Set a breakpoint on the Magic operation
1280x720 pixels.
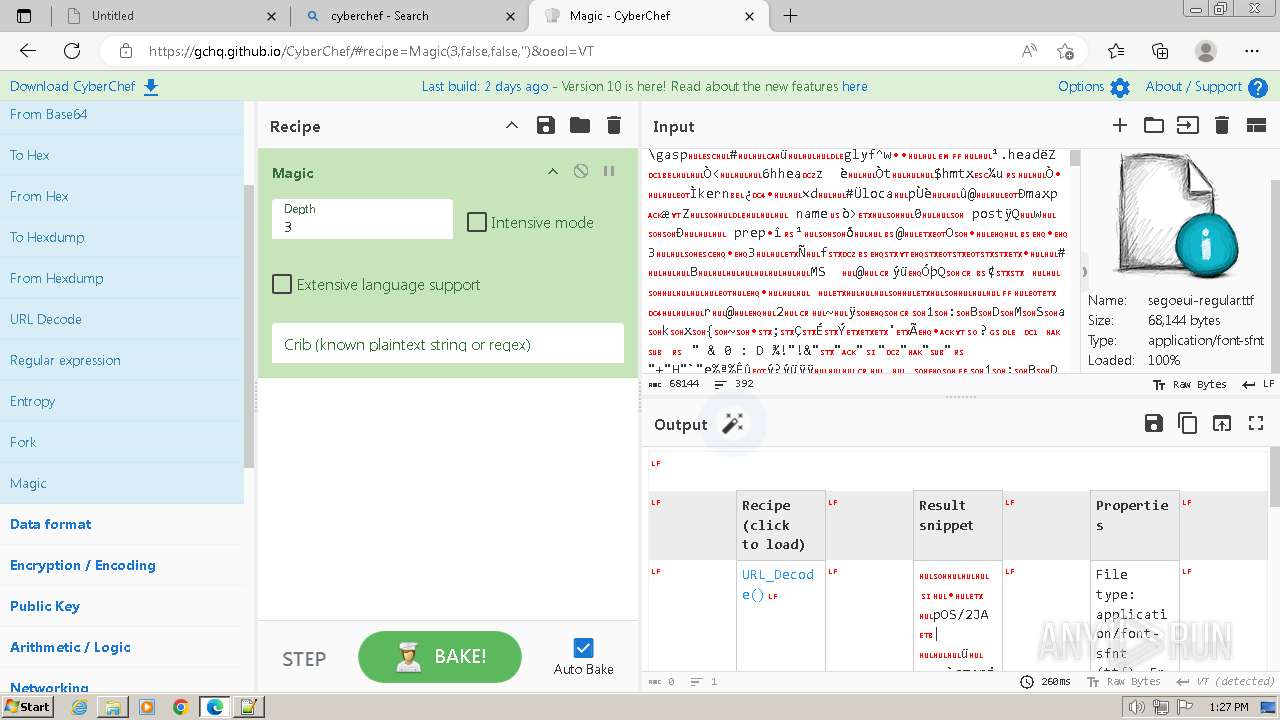609,172
